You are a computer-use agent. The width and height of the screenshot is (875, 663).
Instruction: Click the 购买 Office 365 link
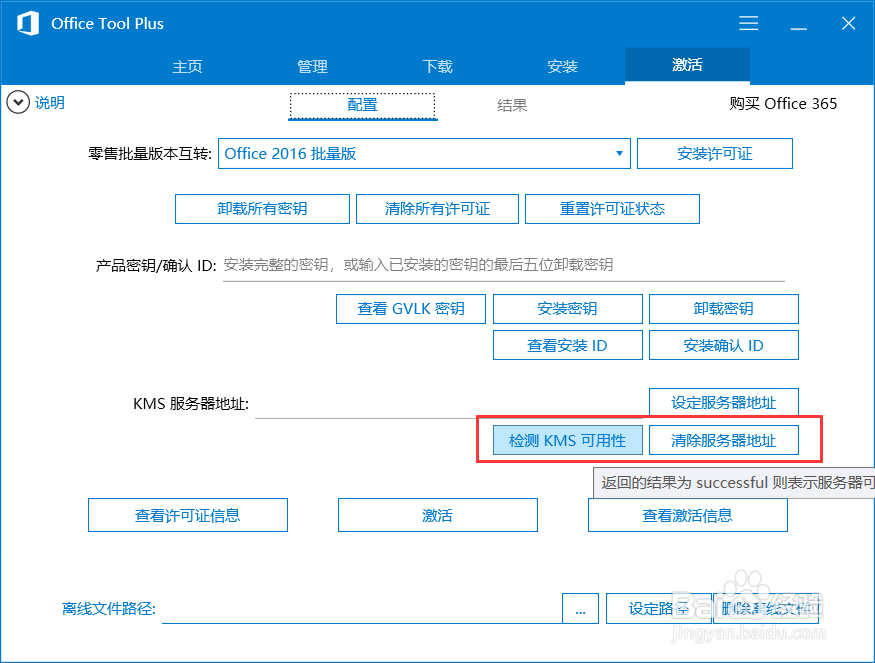pos(783,104)
